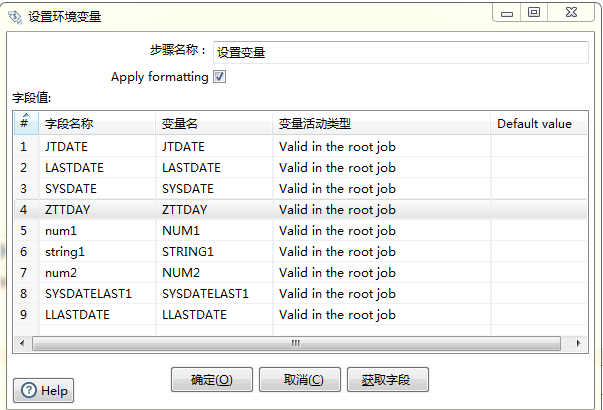Screen dimensions: 603x410
Task: Click the horizontal scrollbar thumb in the table
Action: point(295,343)
